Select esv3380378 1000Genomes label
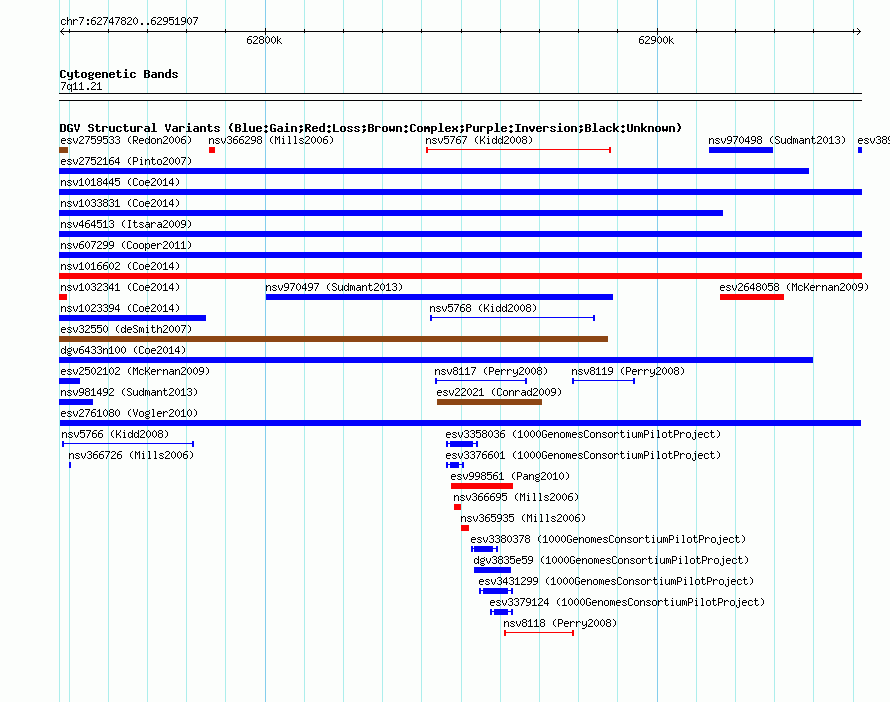The width and height of the screenshot is (890, 702). click(608, 539)
